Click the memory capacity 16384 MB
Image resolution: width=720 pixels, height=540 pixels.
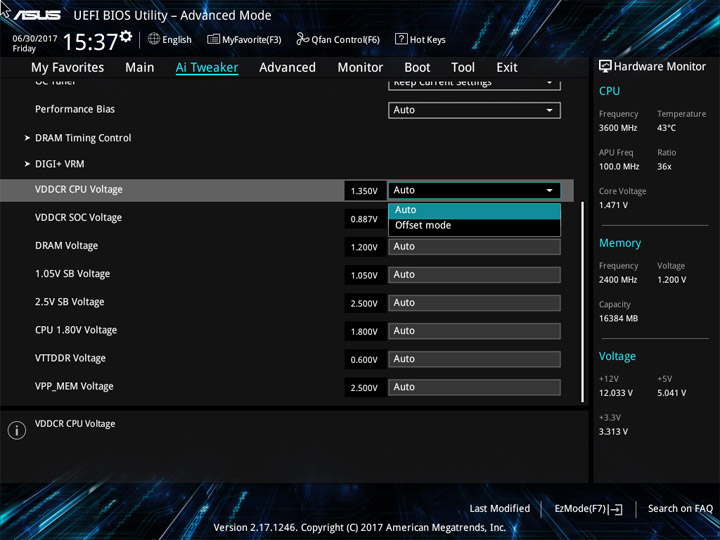pyautogui.click(x=619, y=318)
